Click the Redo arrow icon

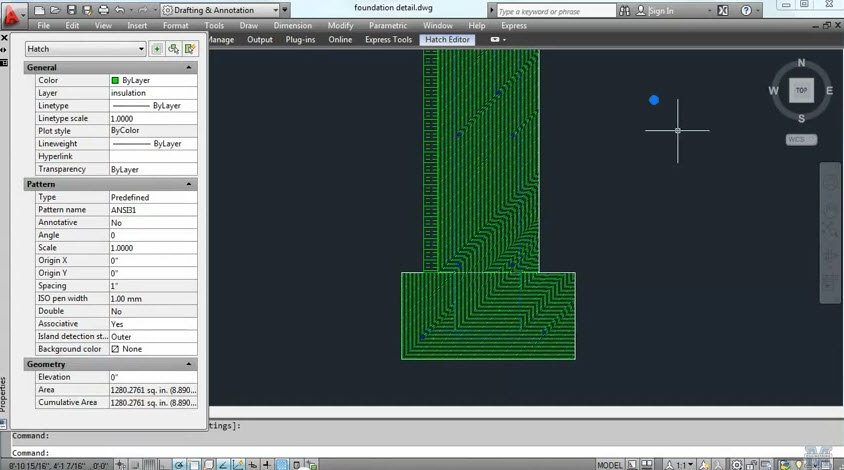pyautogui.click(x=143, y=10)
